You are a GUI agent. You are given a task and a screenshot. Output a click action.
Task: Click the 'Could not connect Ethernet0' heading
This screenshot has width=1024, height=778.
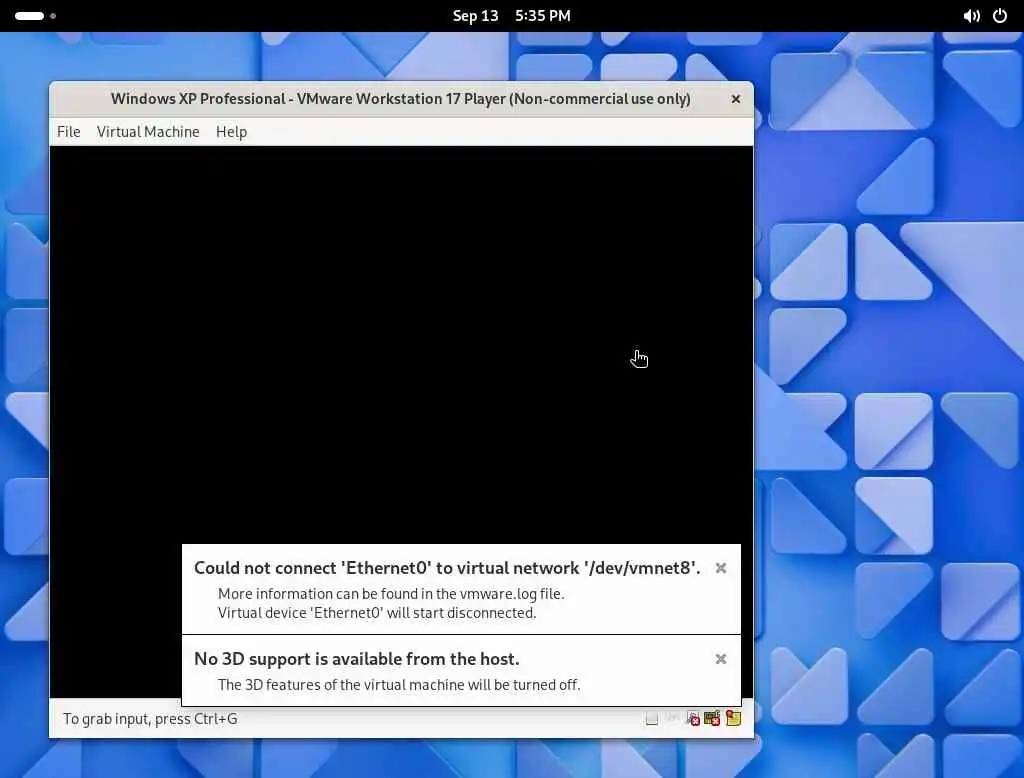pyautogui.click(x=447, y=568)
